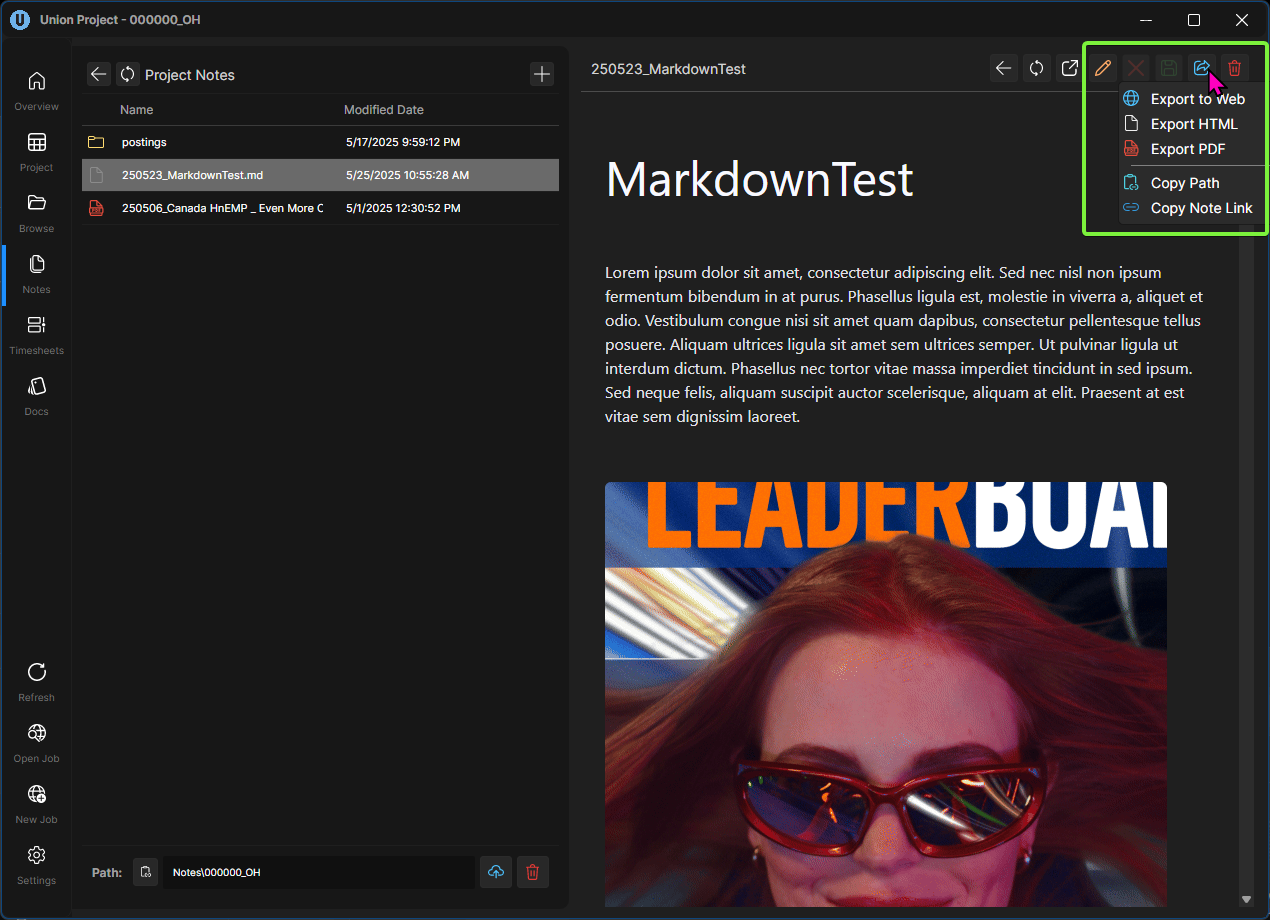Reload the Project Notes list
The height and width of the screenshot is (920, 1270).
(127, 74)
